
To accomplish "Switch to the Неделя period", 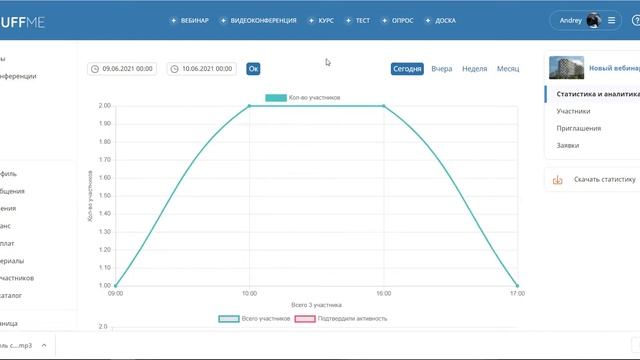I will coord(474,69).
